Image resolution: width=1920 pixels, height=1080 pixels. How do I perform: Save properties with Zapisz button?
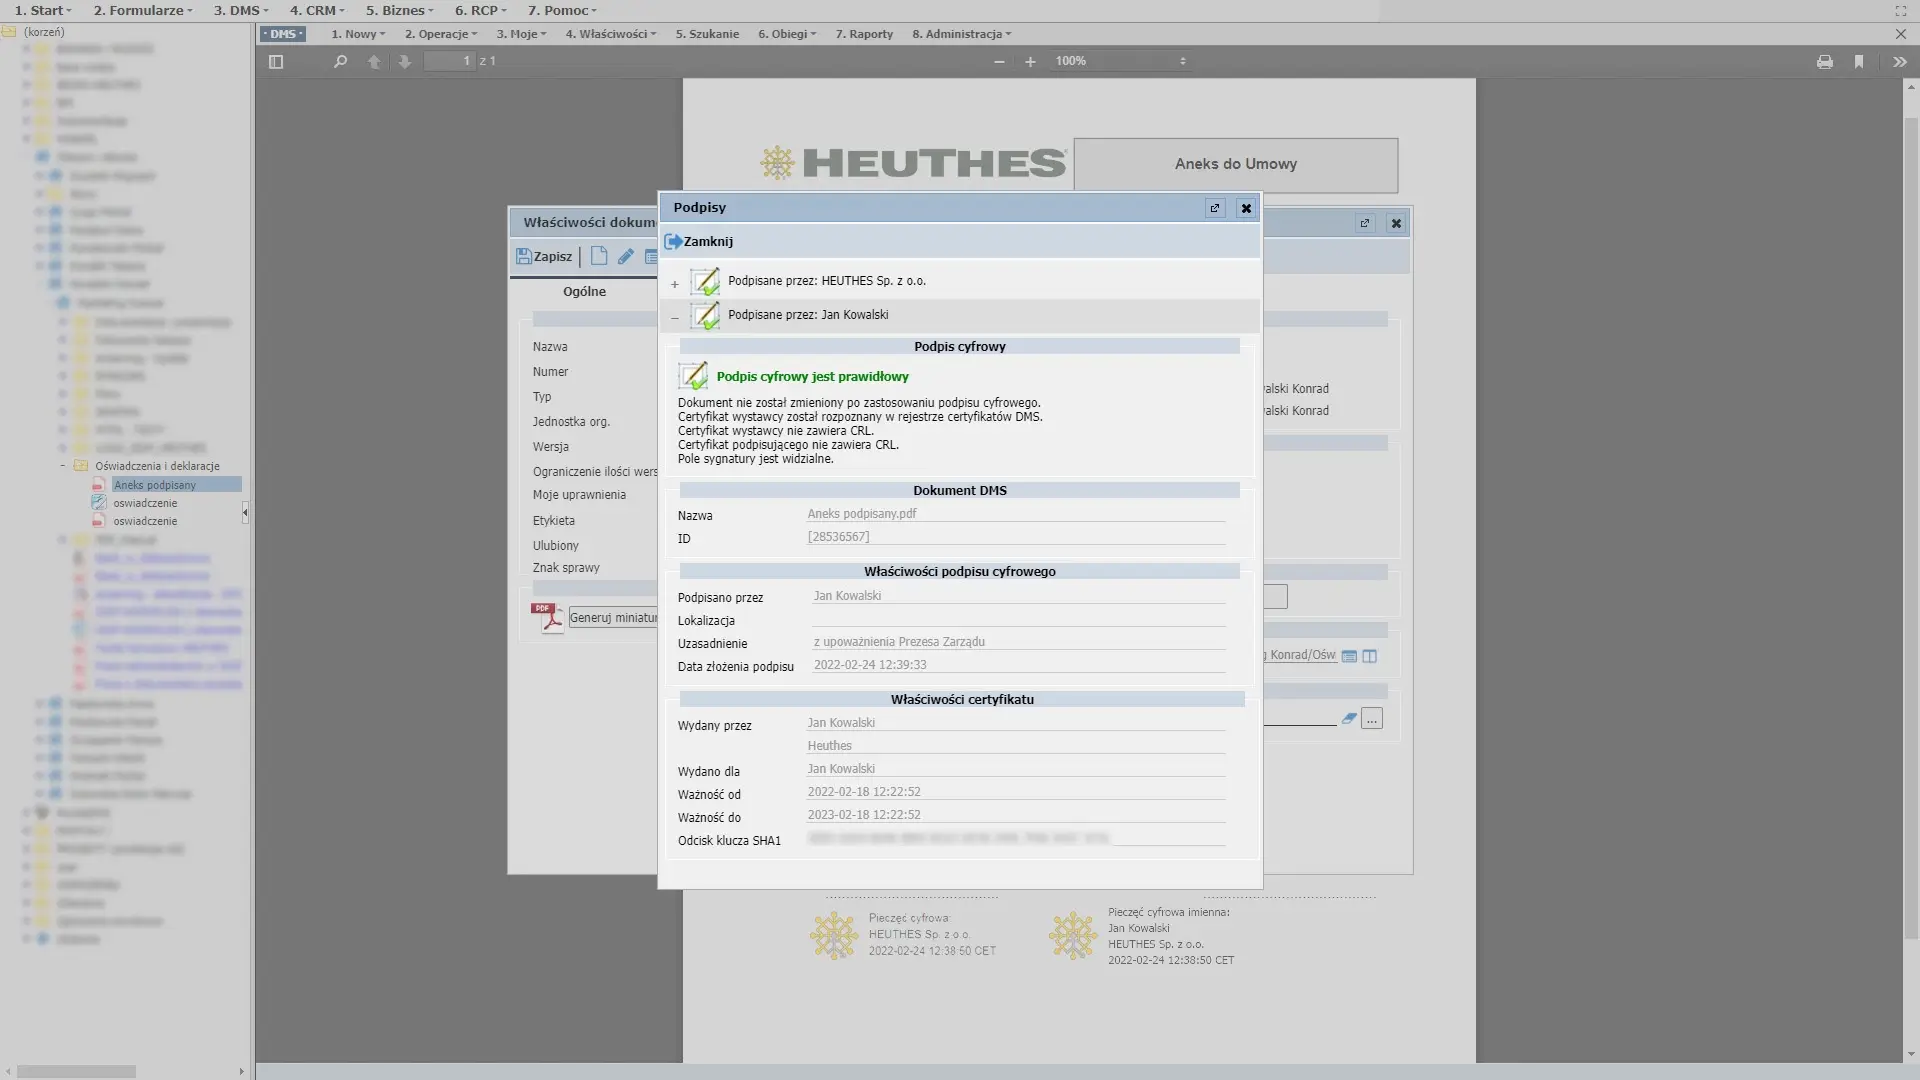545,257
